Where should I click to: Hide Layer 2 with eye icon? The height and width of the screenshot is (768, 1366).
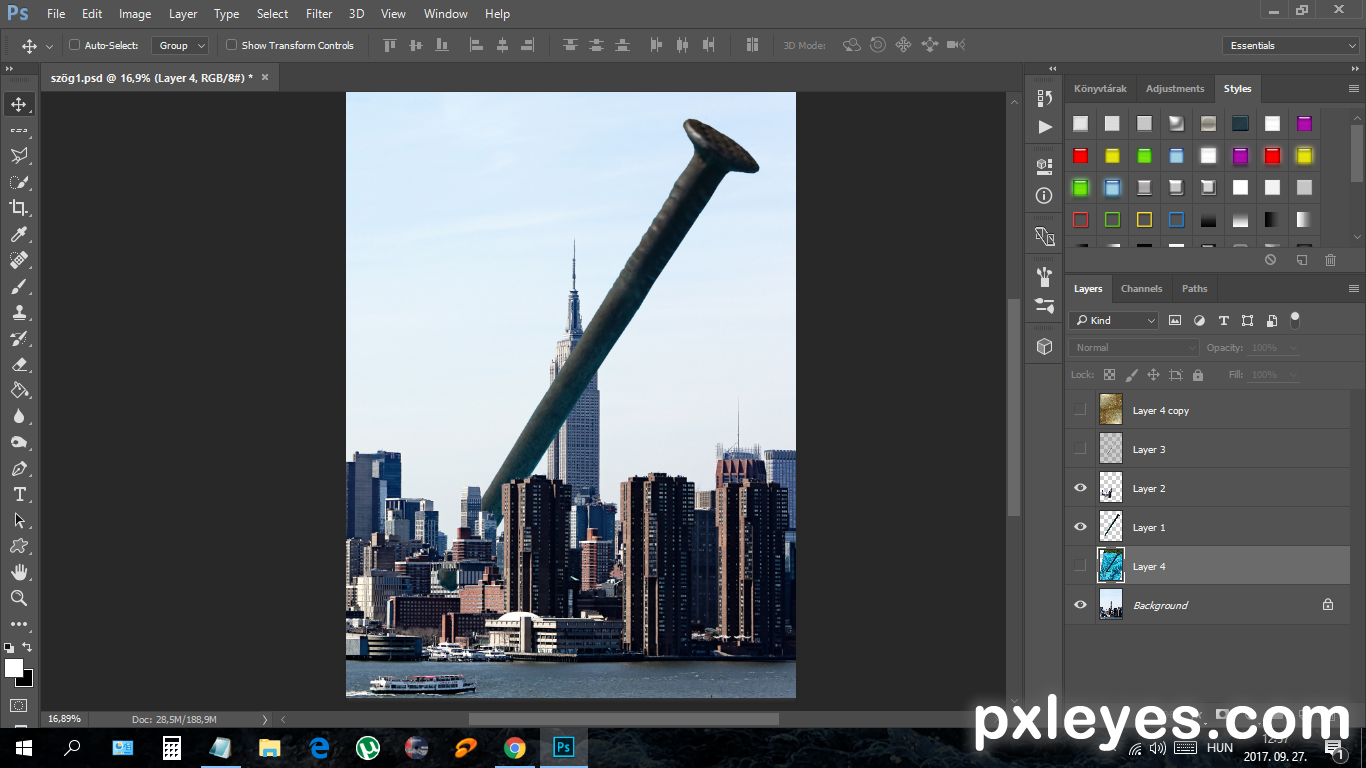point(1080,488)
